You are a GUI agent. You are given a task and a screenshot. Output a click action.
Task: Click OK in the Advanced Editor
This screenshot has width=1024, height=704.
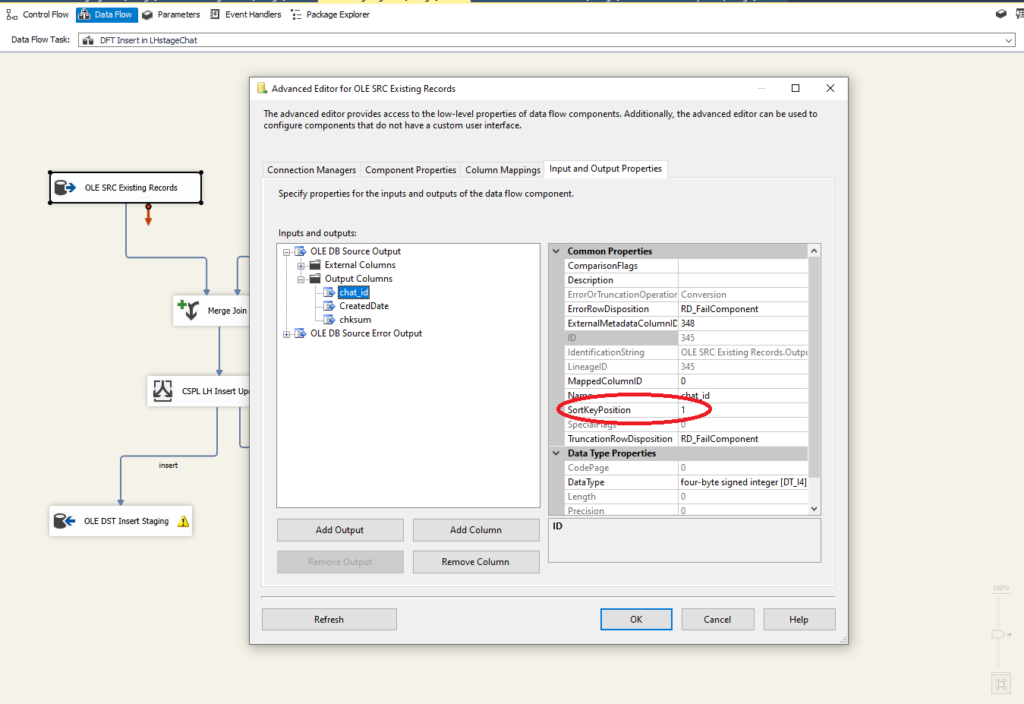click(x=636, y=619)
